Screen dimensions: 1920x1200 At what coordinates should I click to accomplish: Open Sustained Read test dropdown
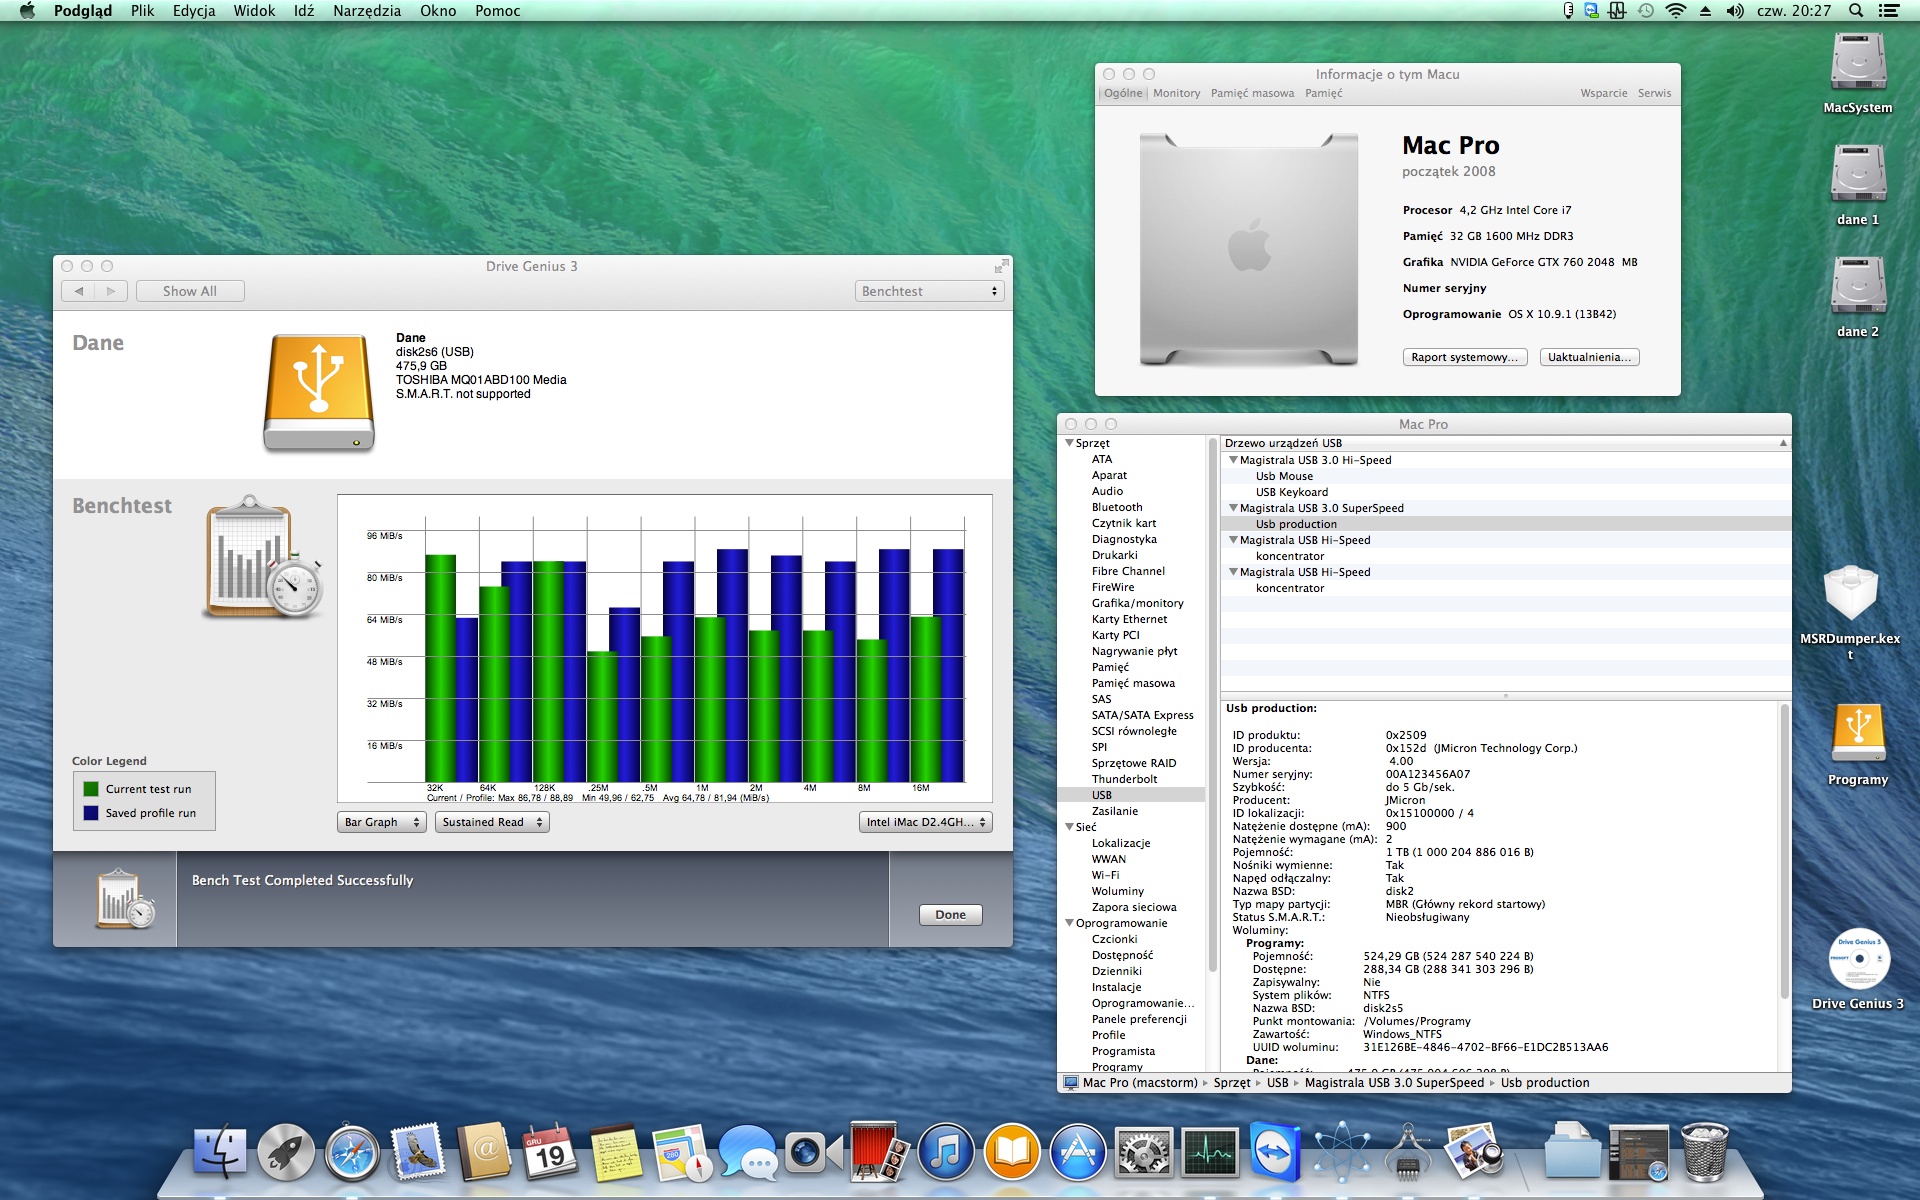point(492,822)
